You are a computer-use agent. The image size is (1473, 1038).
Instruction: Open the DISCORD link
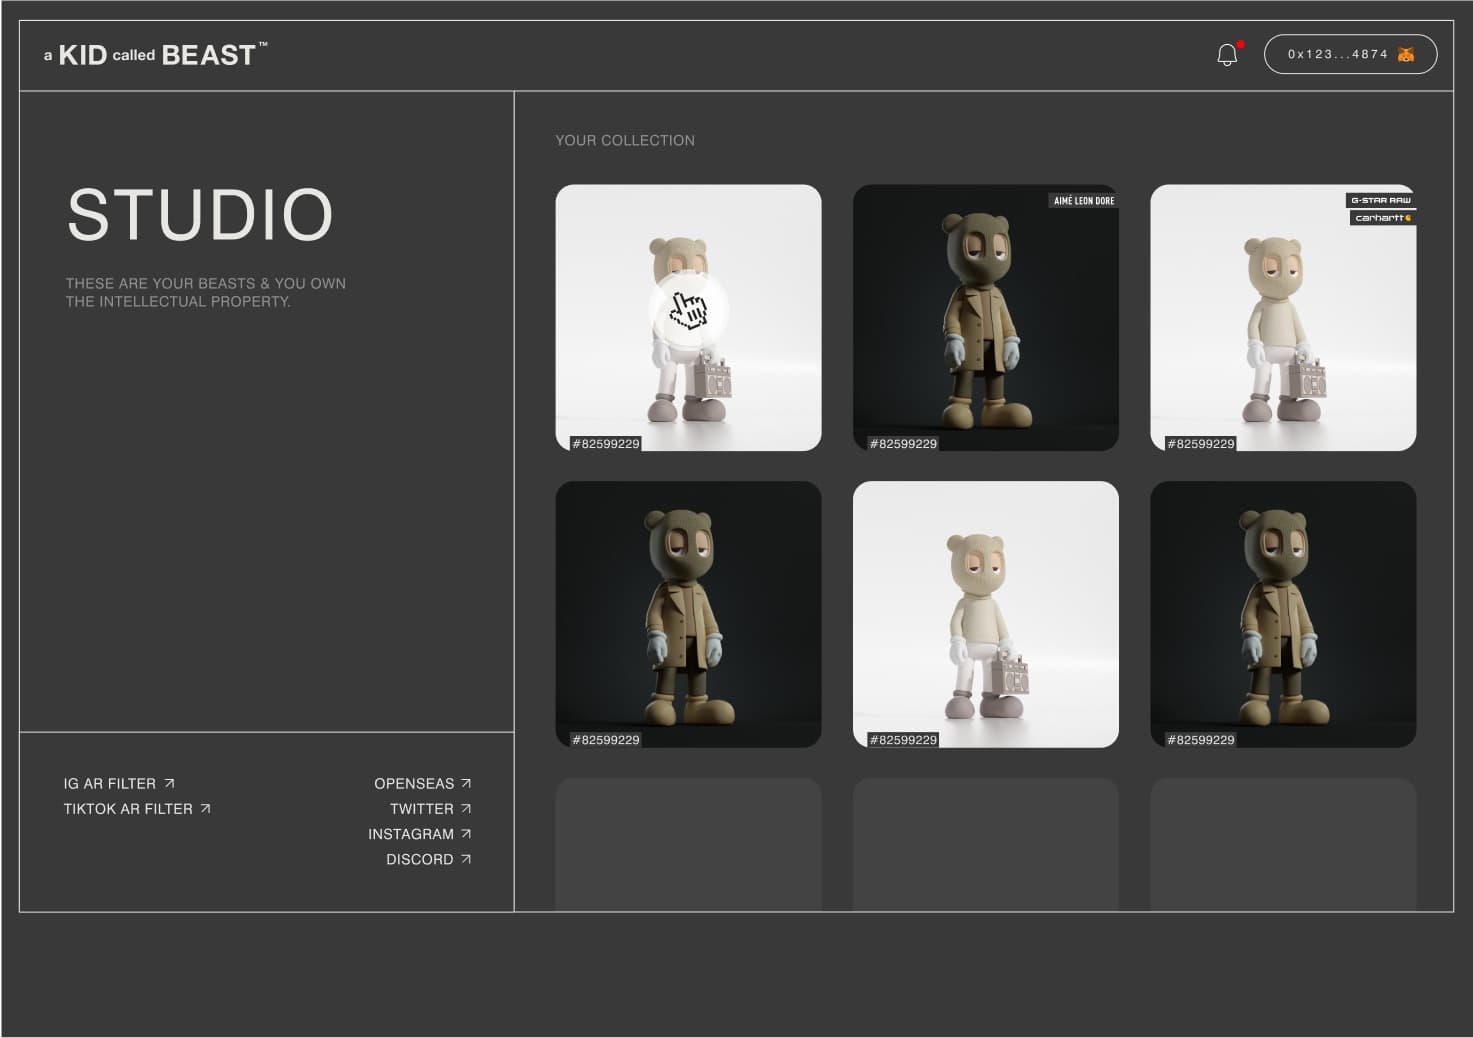coord(420,860)
